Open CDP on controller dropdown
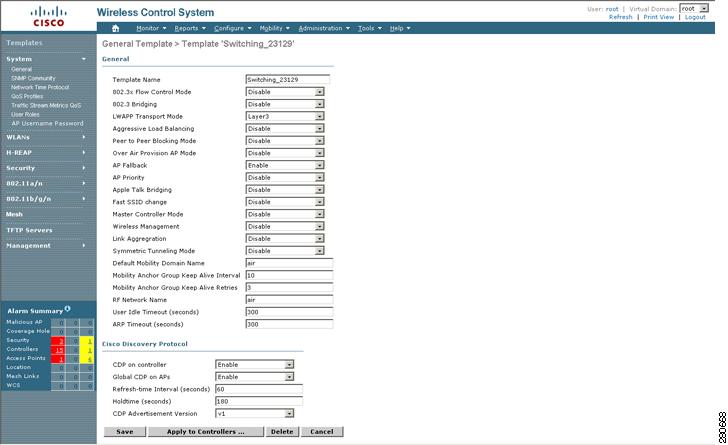728x445 pixels. coord(254,365)
